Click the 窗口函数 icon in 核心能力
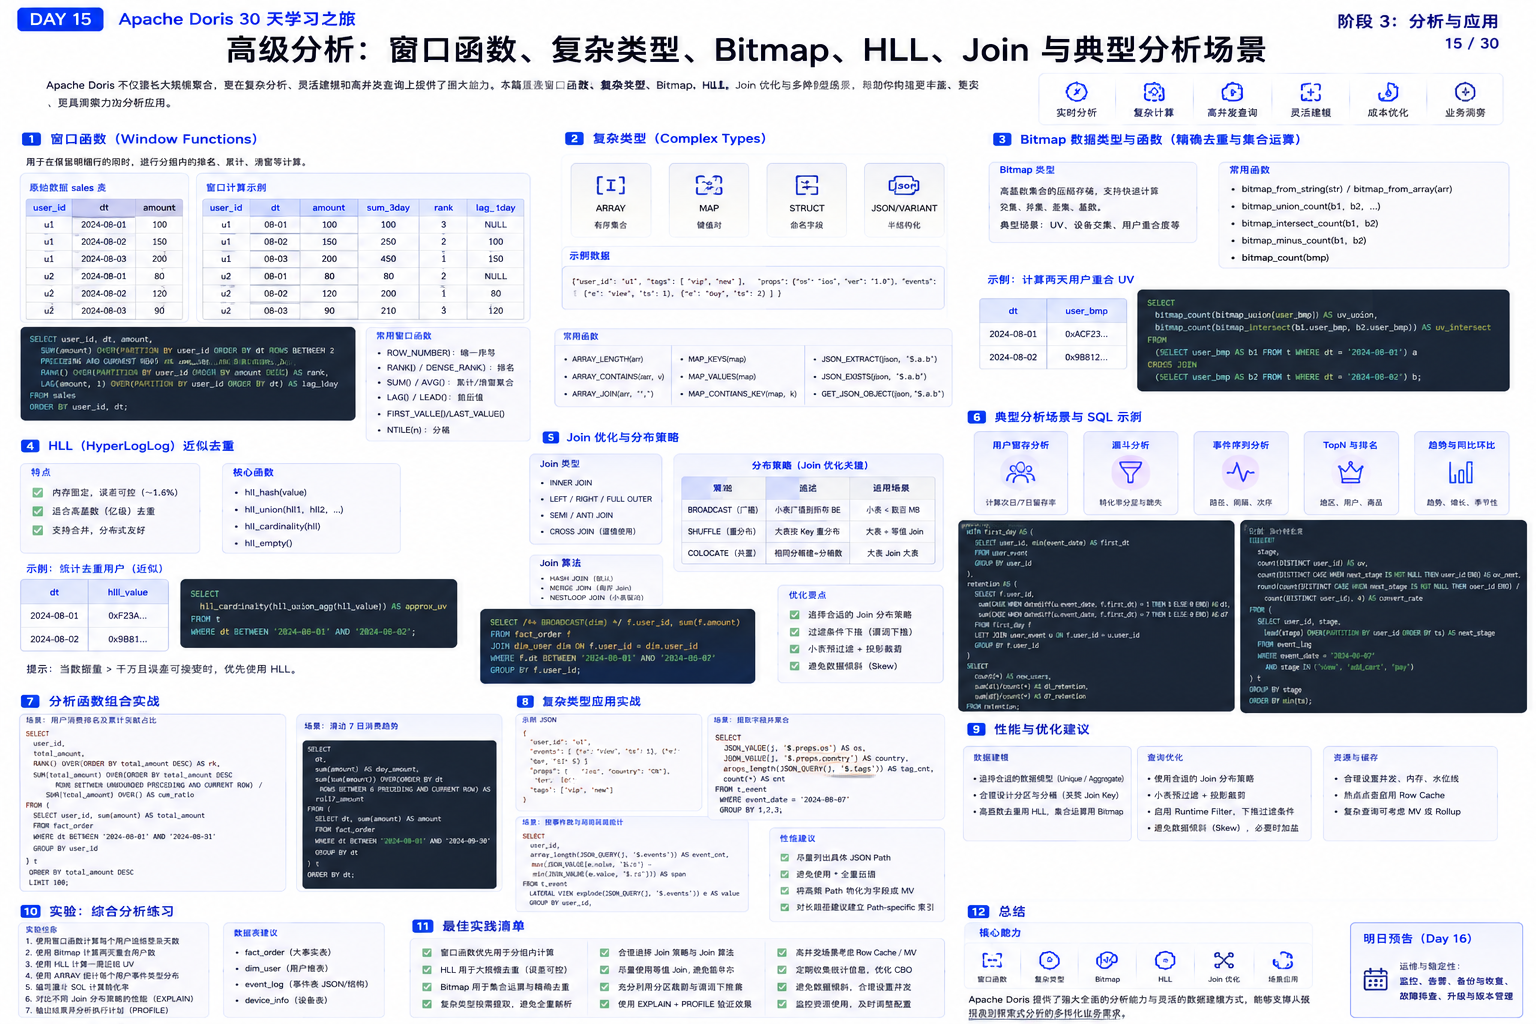This screenshot has width=1536, height=1024. (992, 961)
